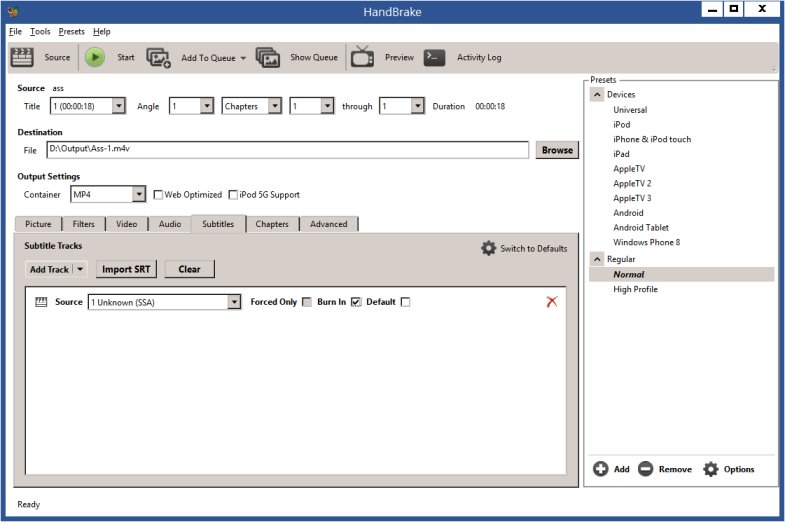This screenshot has height=522, width=785.
Task: Select the High Profile preset
Action: pos(635,289)
